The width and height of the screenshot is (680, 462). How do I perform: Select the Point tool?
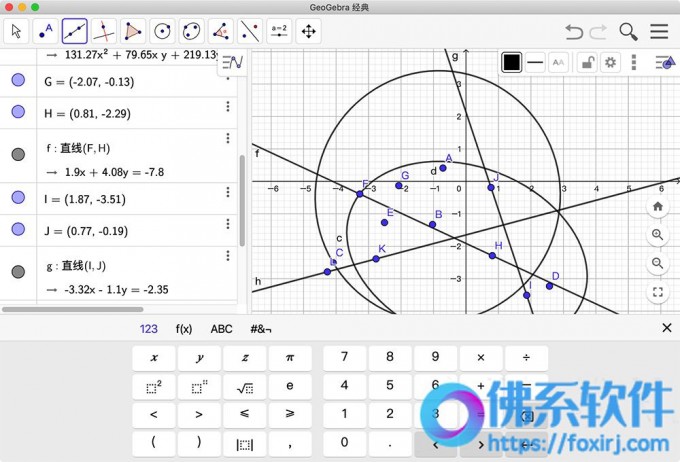pyautogui.click(x=46, y=31)
